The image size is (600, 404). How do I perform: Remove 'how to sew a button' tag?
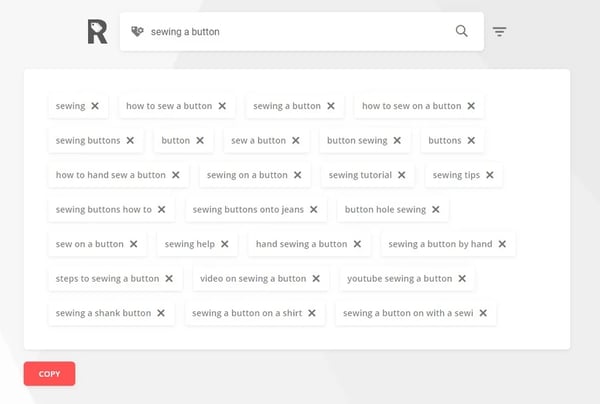[x=222, y=106]
